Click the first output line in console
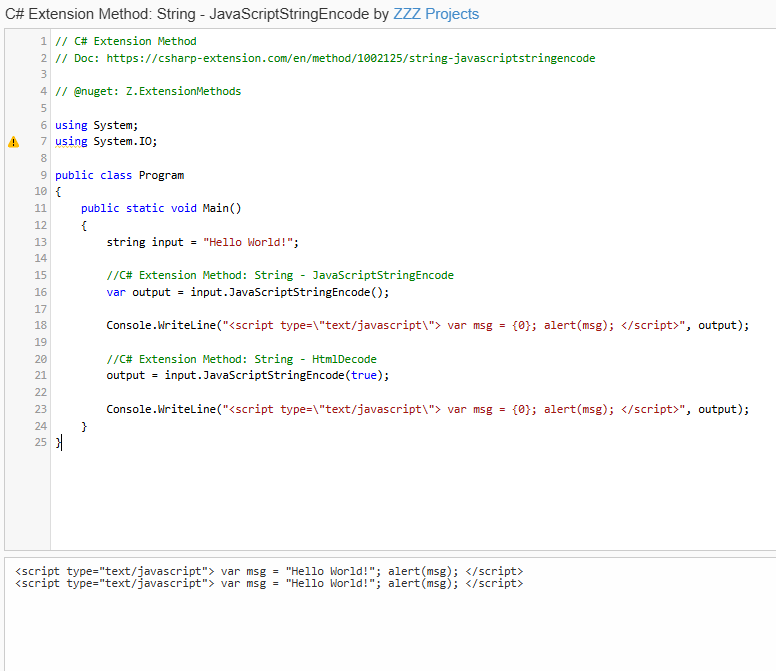 (269, 571)
